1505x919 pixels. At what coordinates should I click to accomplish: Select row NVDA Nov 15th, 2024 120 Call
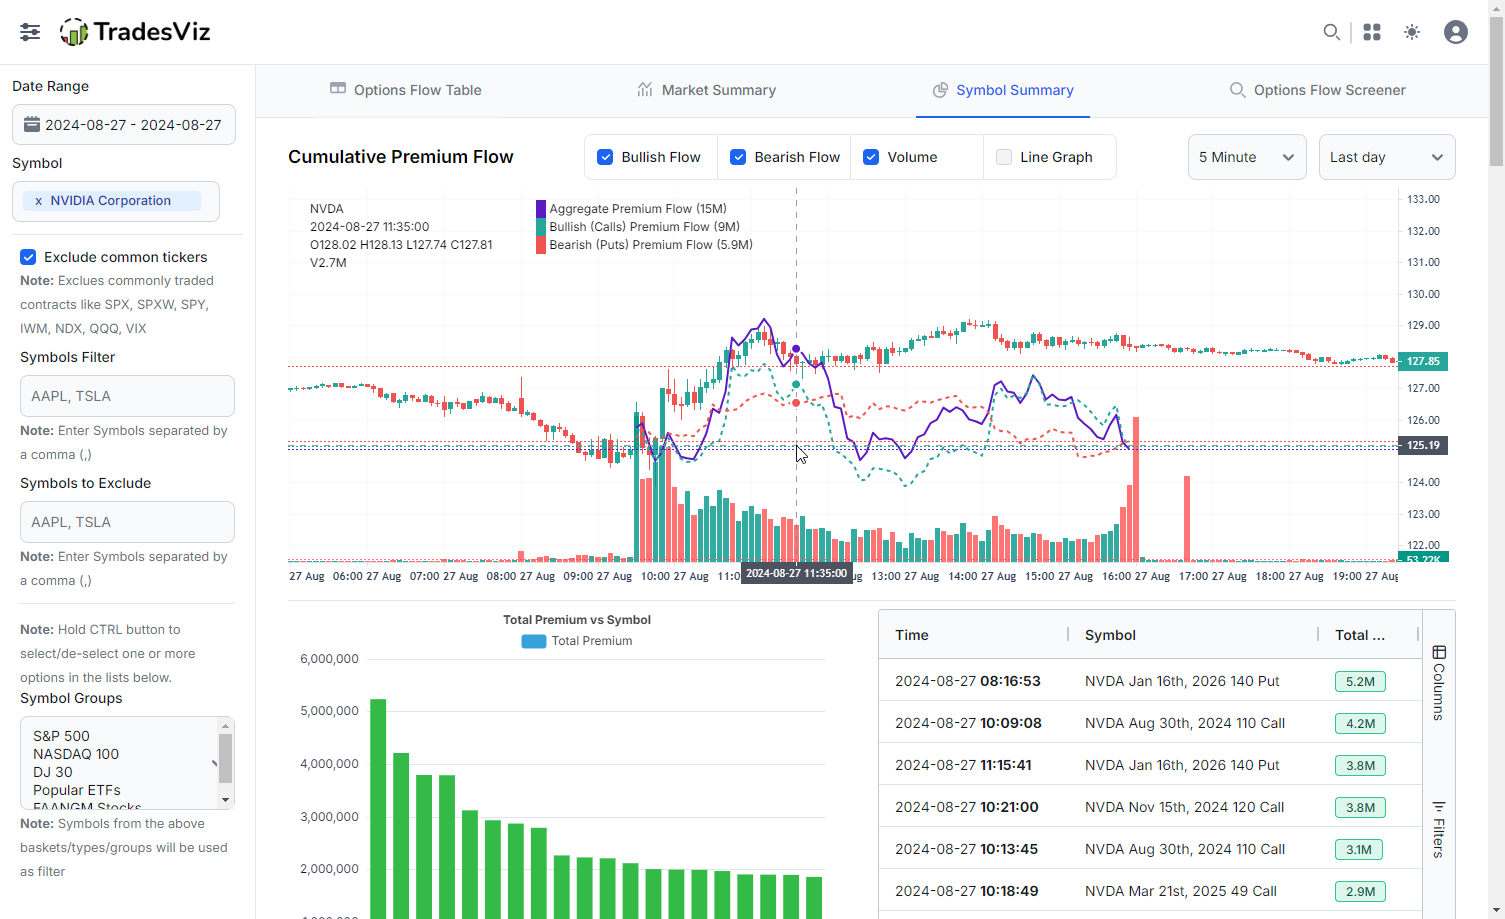(x=1150, y=807)
